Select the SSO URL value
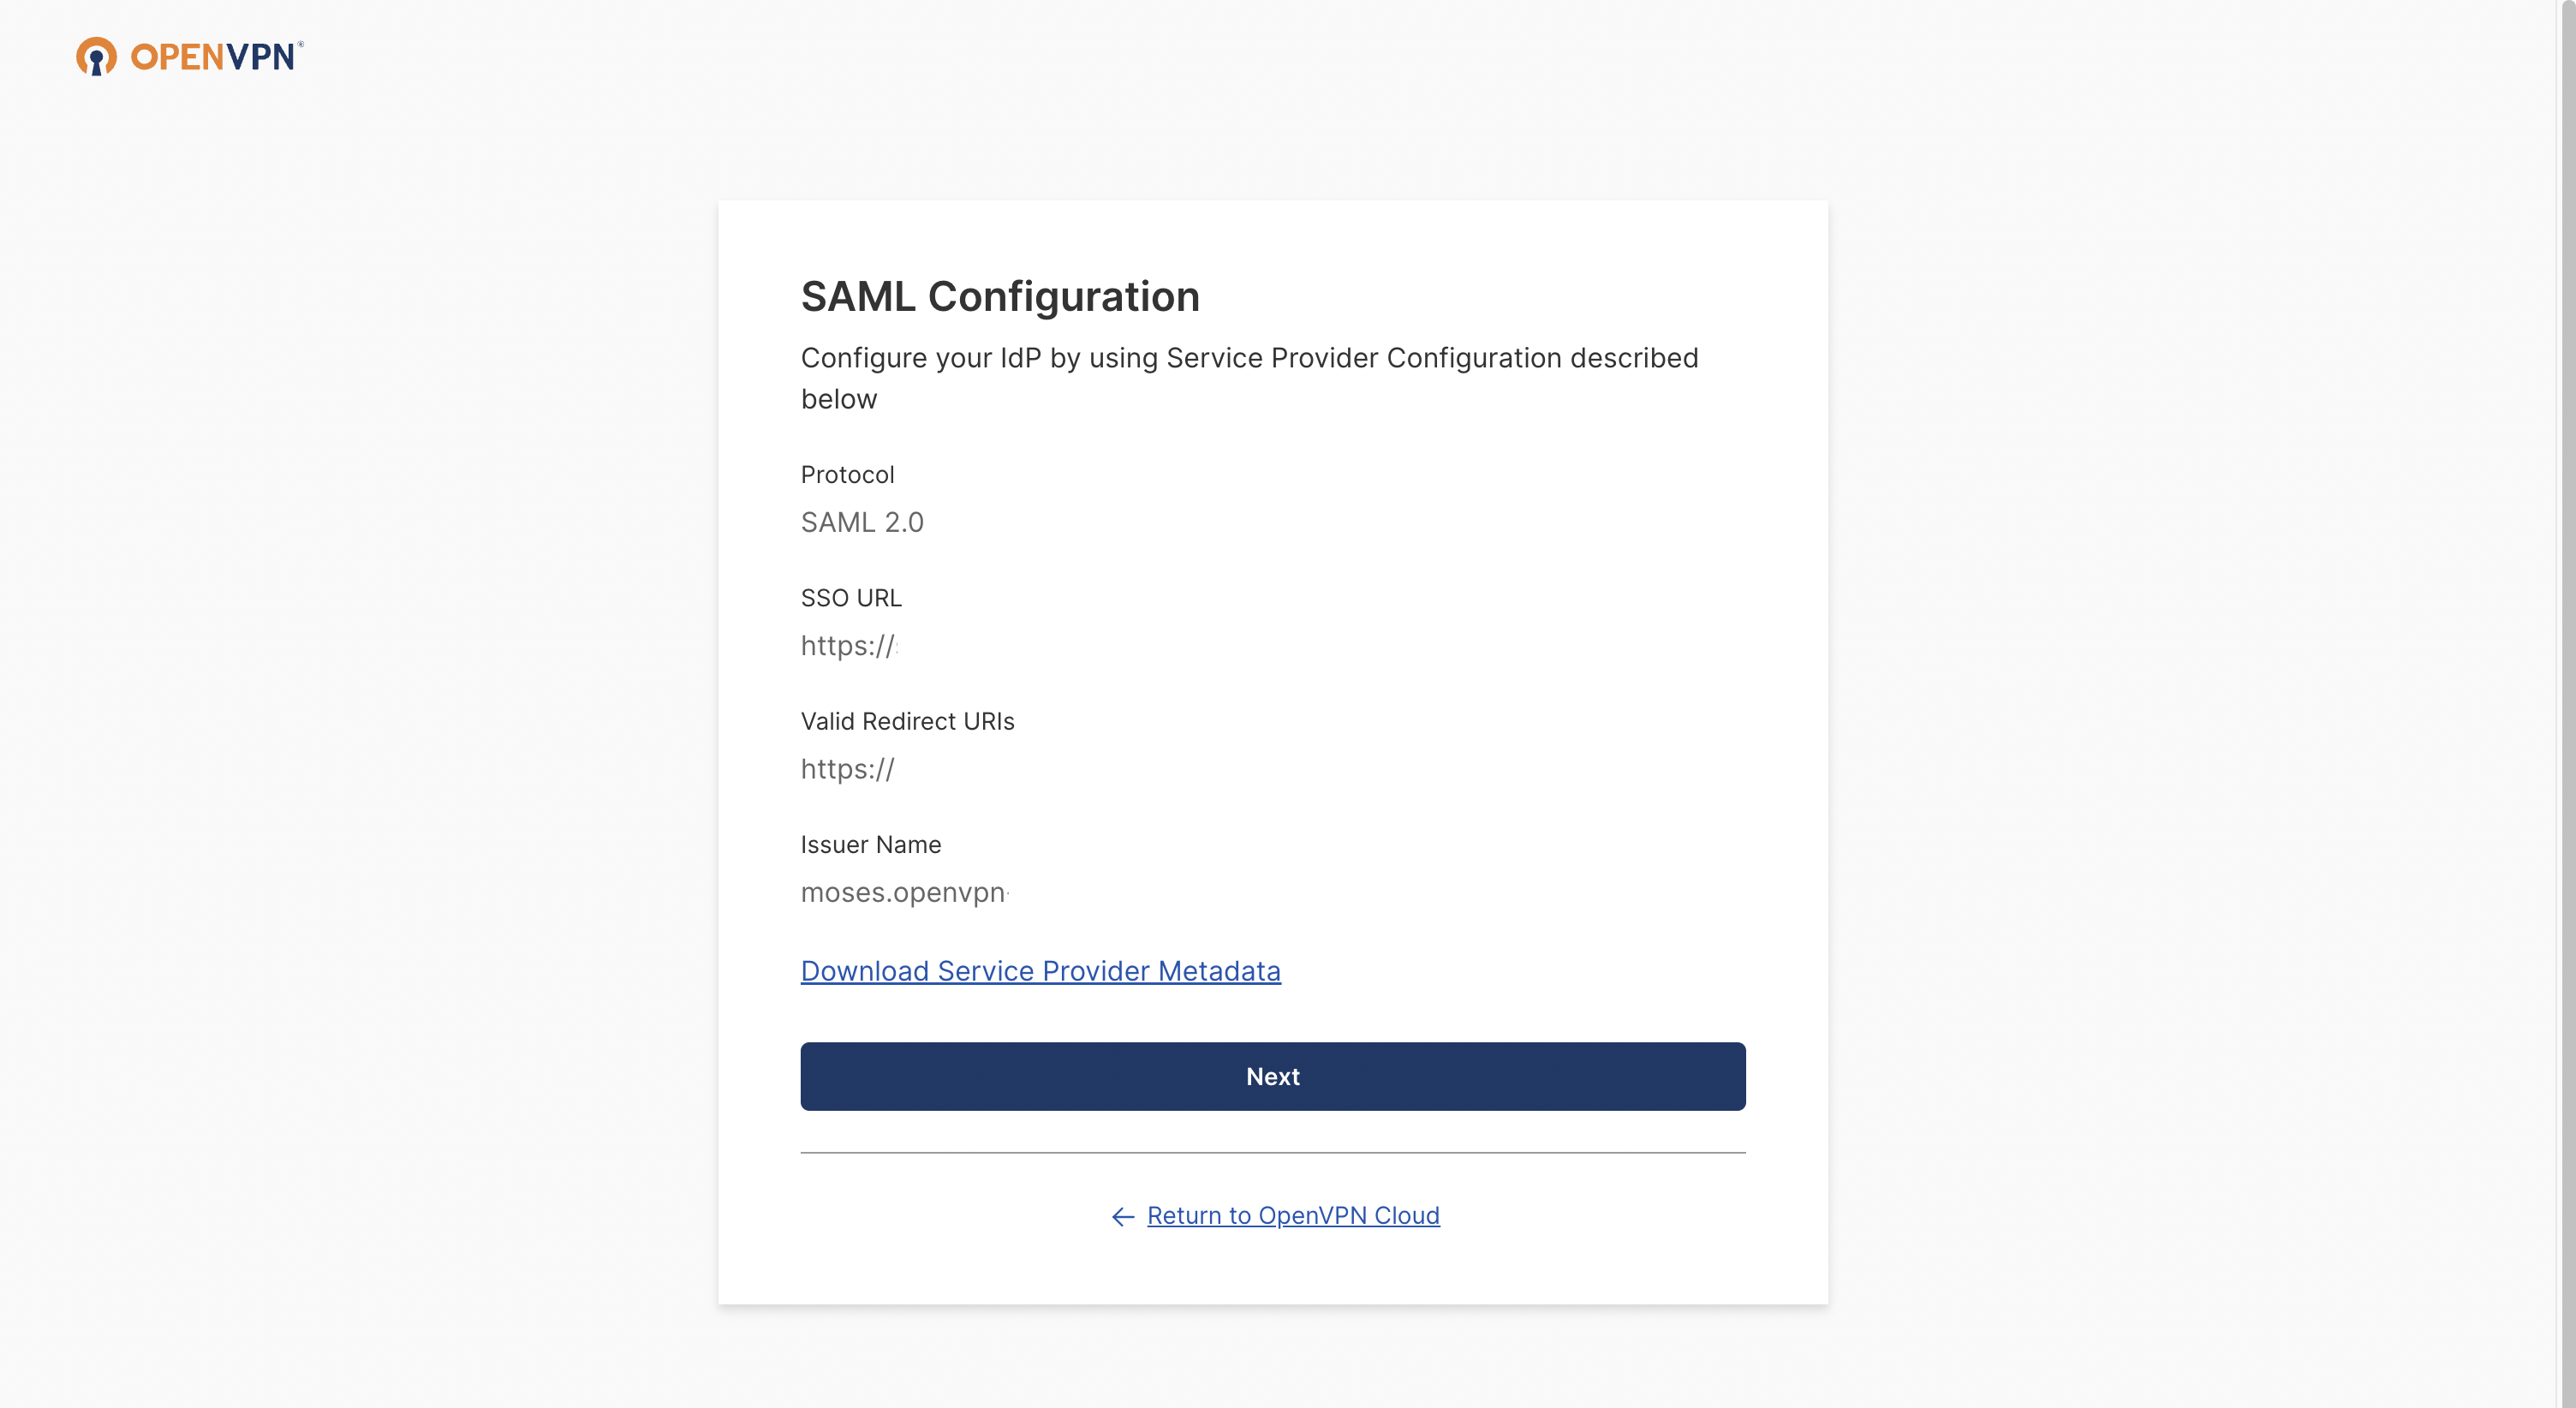The image size is (2576, 1408). coord(849,646)
